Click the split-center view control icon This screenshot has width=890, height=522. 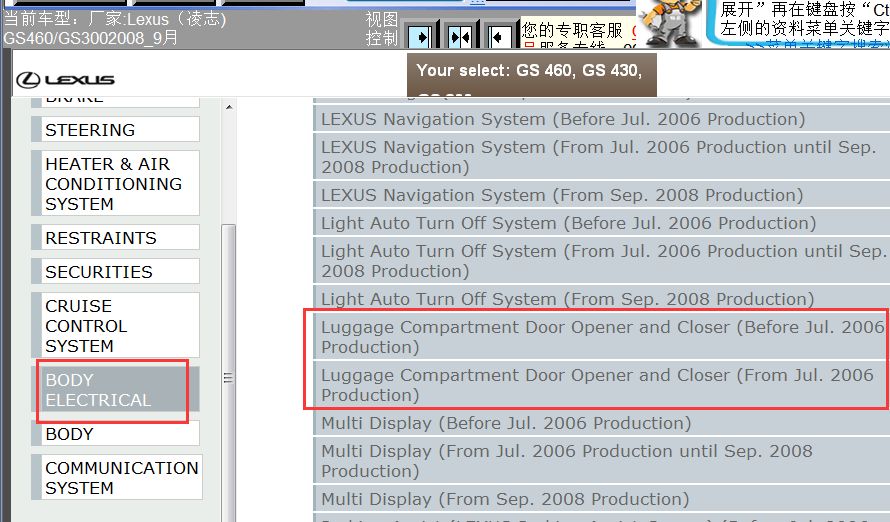coord(460,37)
